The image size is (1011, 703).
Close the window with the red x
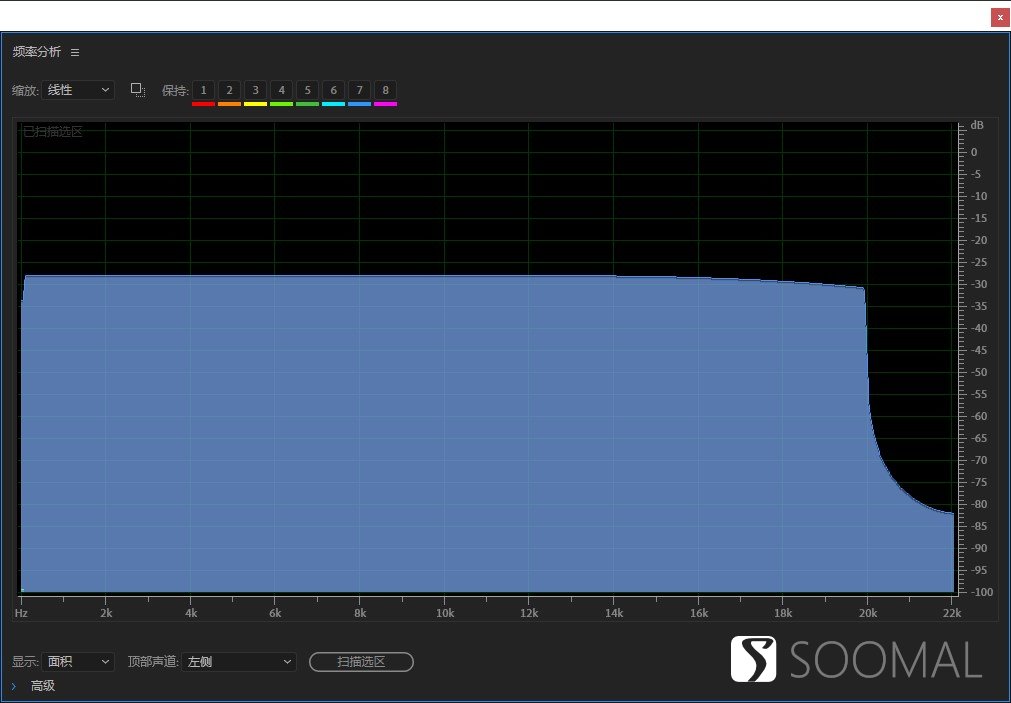click(1000, 17)
